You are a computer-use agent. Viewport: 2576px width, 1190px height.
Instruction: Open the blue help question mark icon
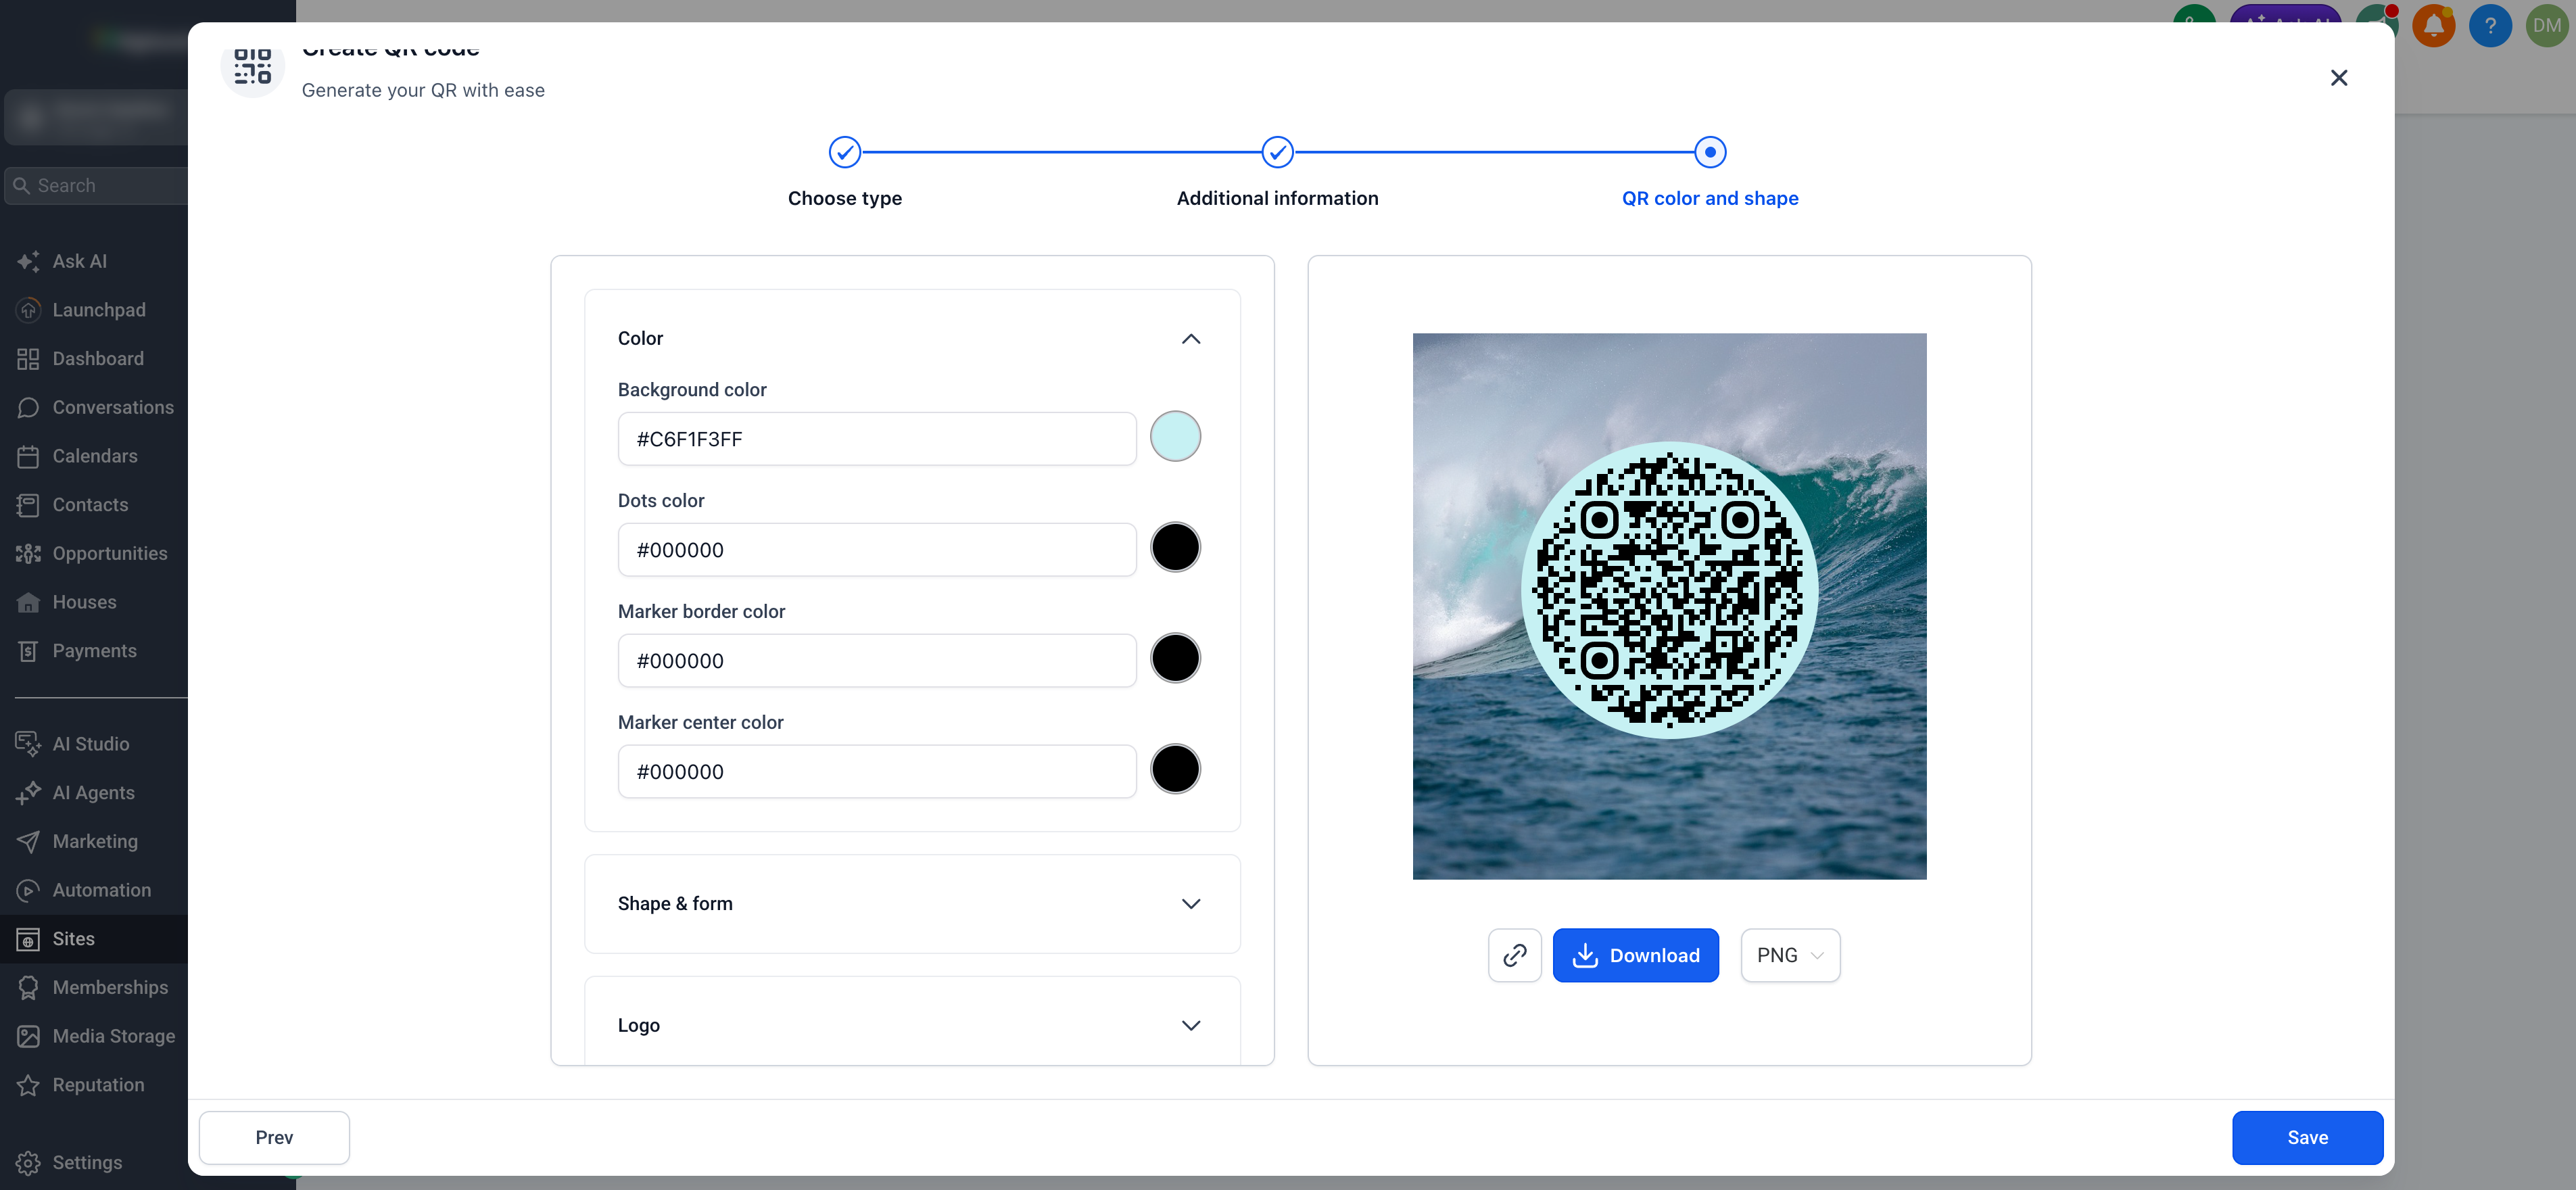[x=2490, y=26]
